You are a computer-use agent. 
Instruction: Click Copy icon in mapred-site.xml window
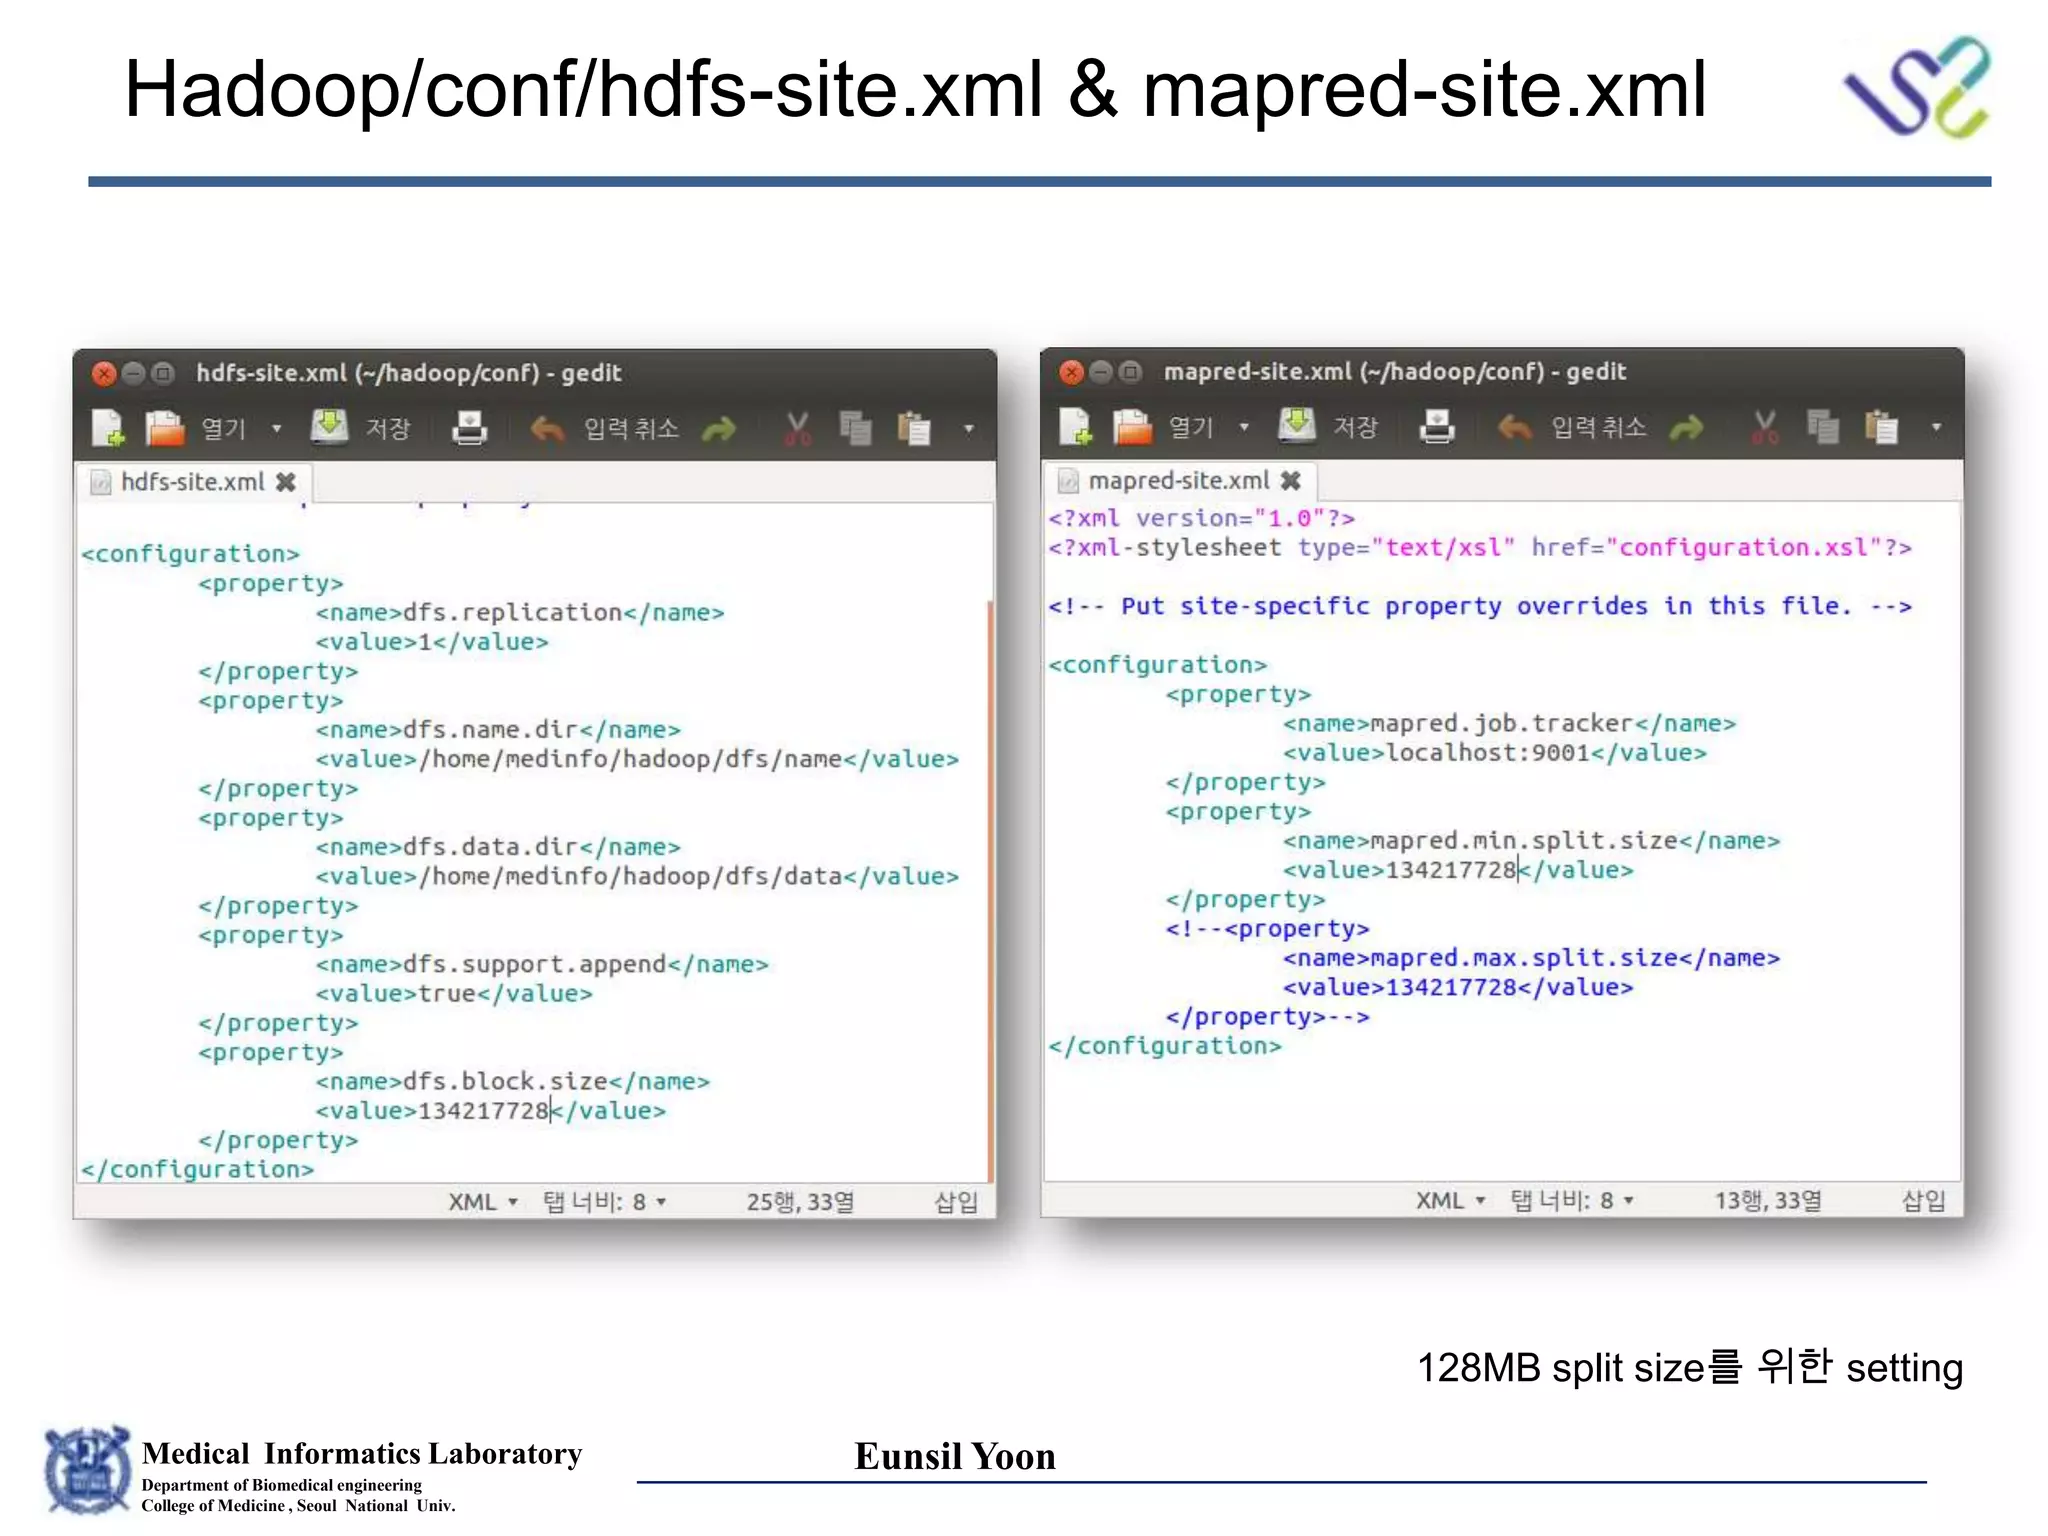(x=1823, y=427)
